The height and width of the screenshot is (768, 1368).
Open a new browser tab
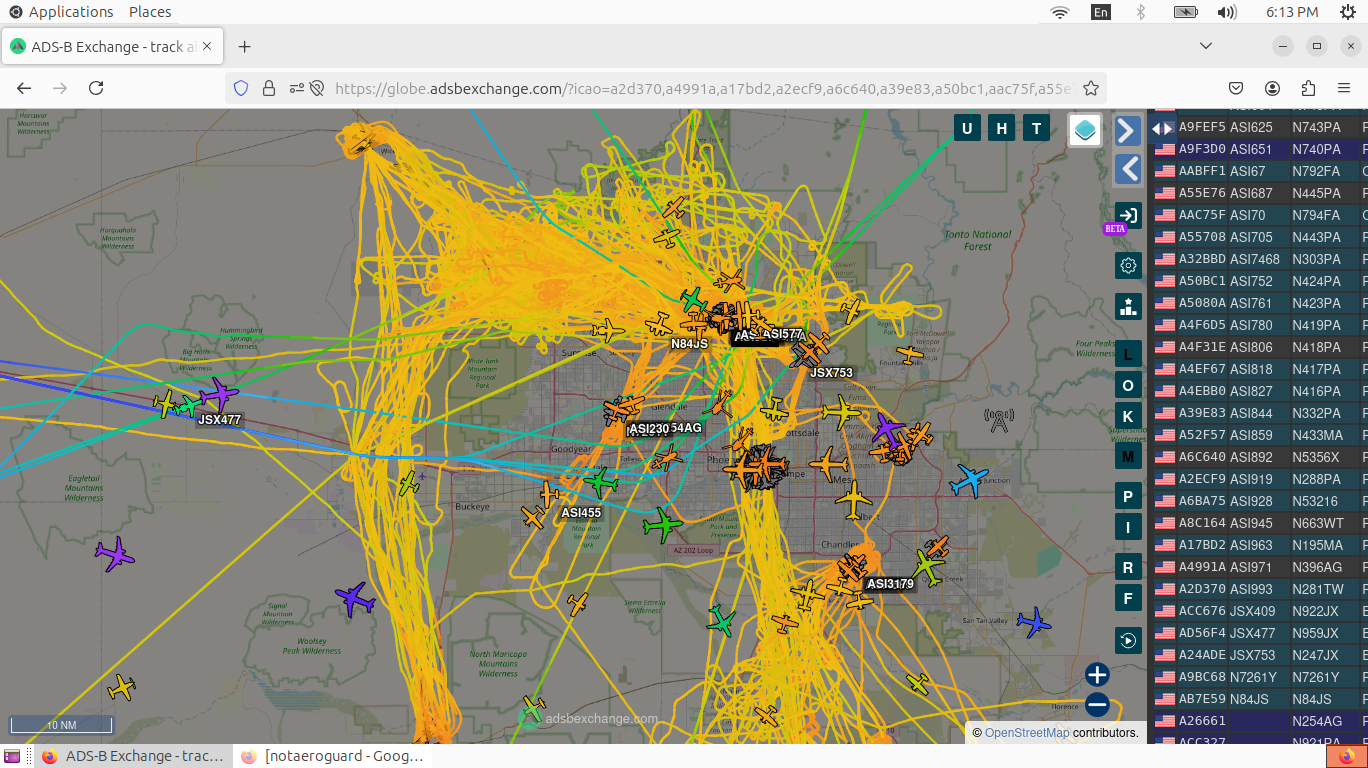click(x=245, y=47)
